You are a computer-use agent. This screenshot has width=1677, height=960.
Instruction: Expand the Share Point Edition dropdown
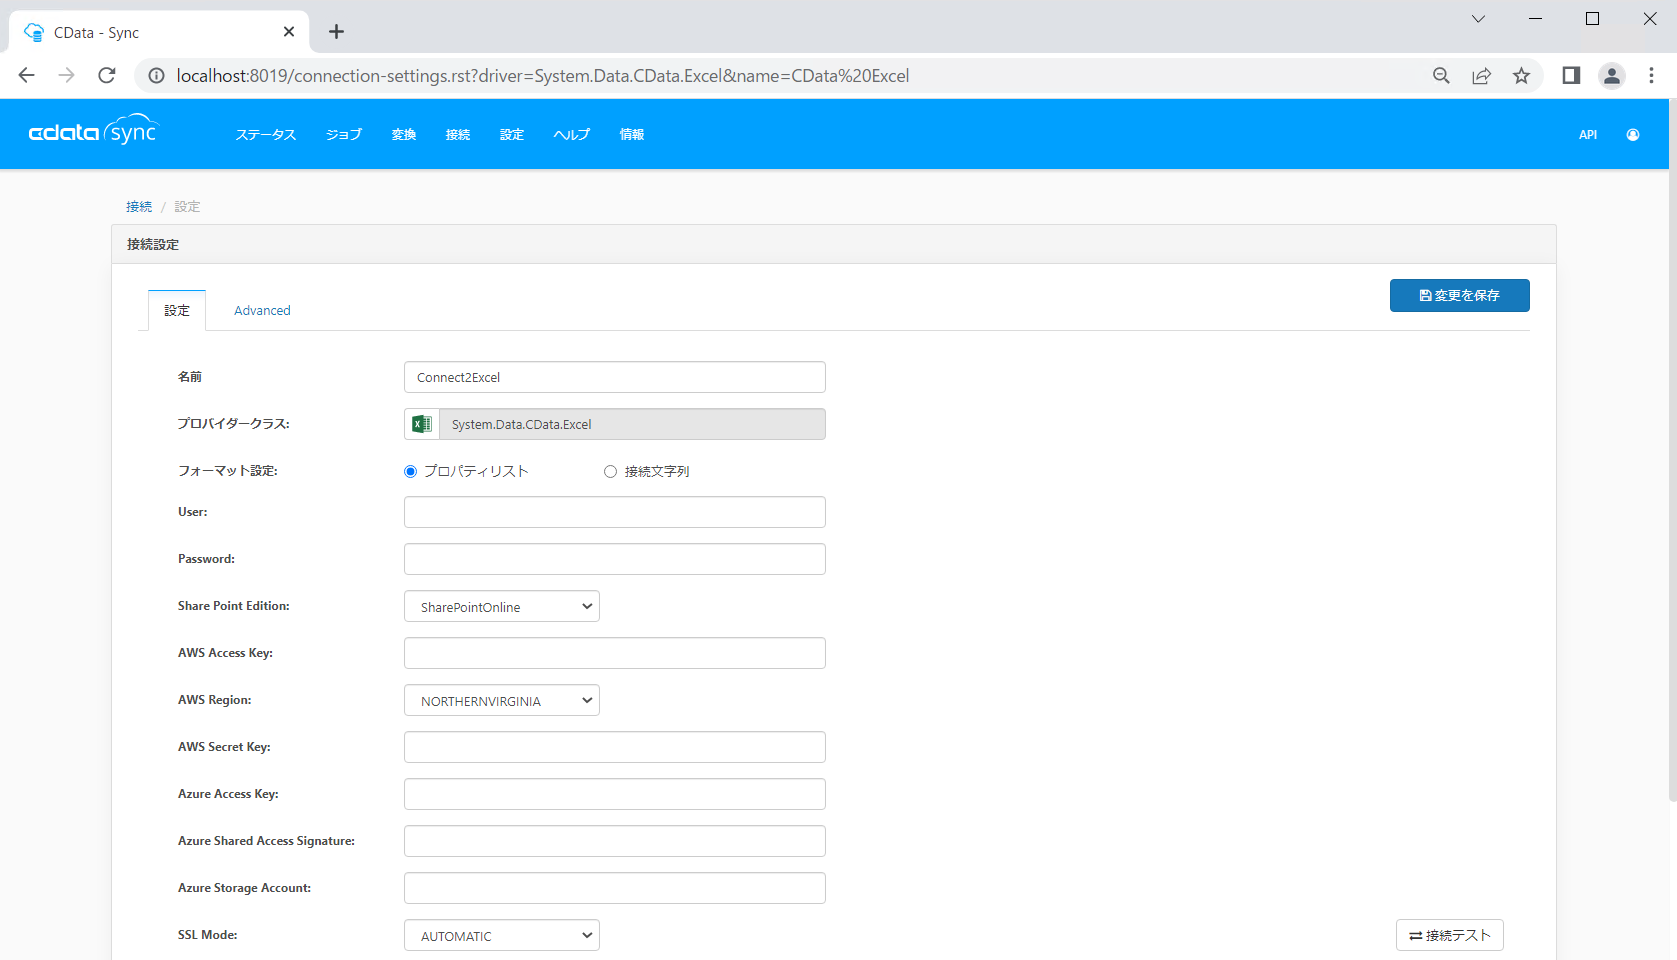(502, 606)
